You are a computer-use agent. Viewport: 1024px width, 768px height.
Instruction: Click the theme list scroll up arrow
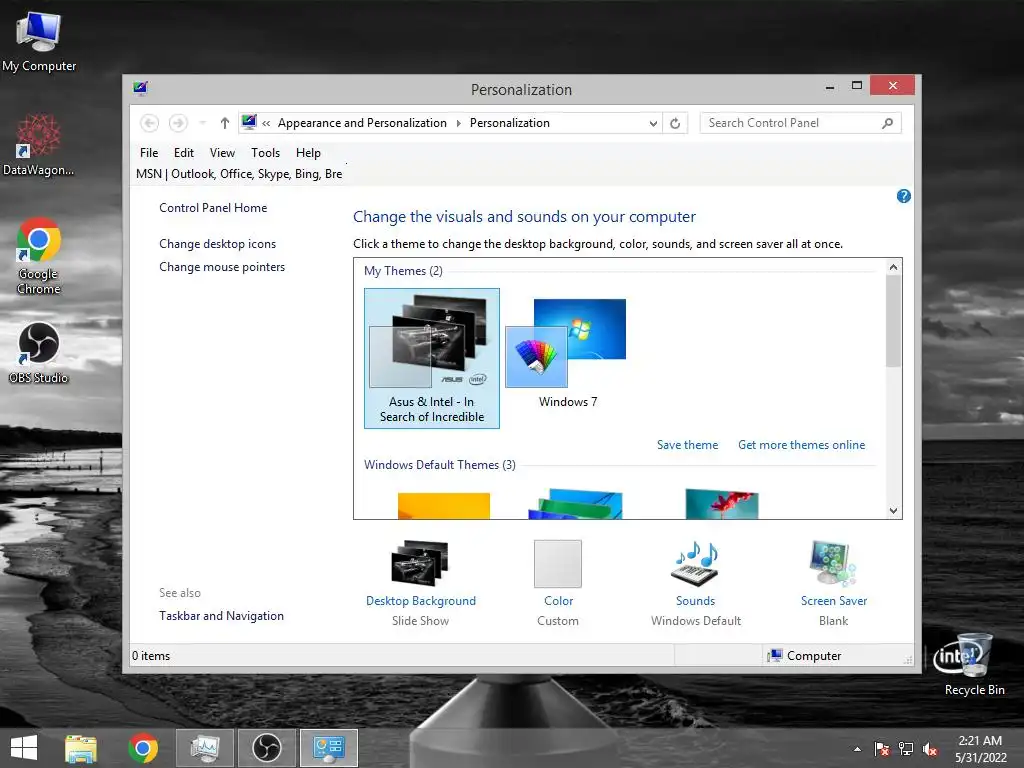(x=893, y=267)
